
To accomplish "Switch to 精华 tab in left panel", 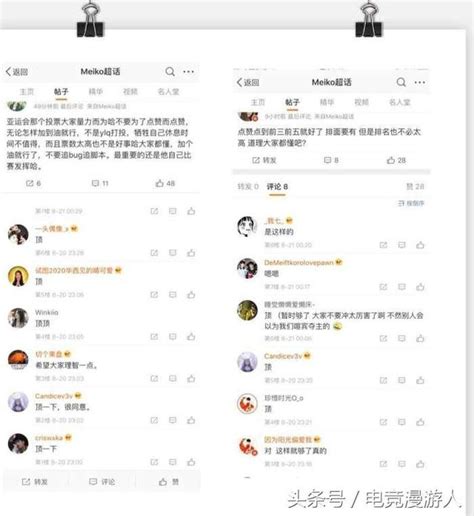I will click(96, 92).
